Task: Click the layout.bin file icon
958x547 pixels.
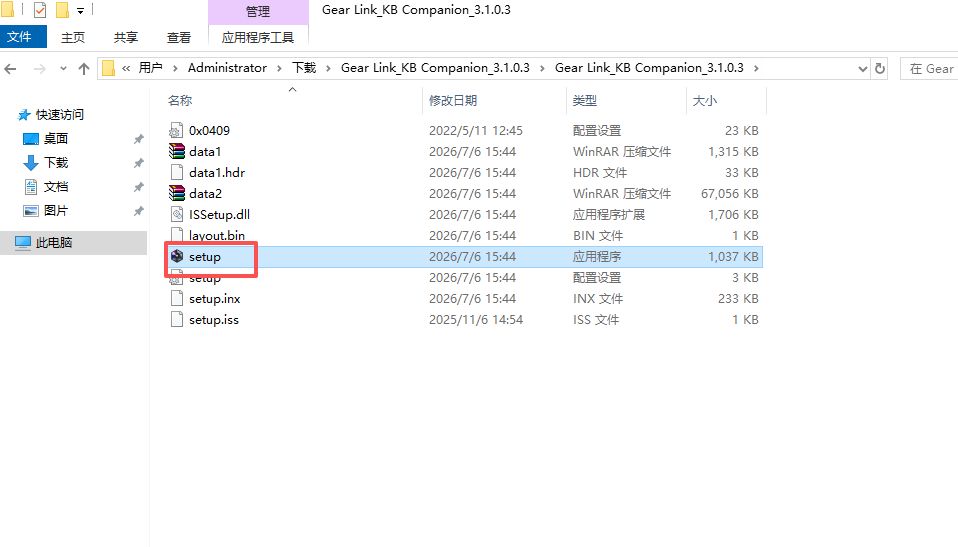Action: tap(177, 235)
